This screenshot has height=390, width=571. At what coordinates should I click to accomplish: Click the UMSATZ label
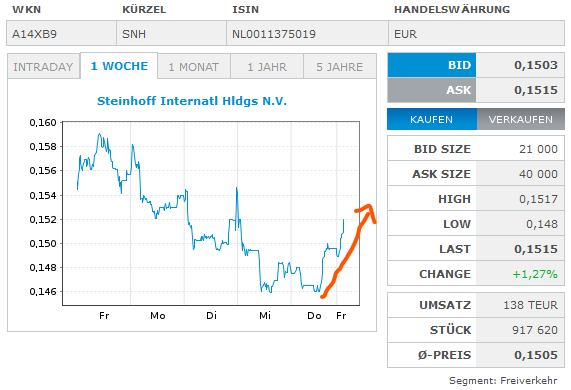tap(445, 305)
